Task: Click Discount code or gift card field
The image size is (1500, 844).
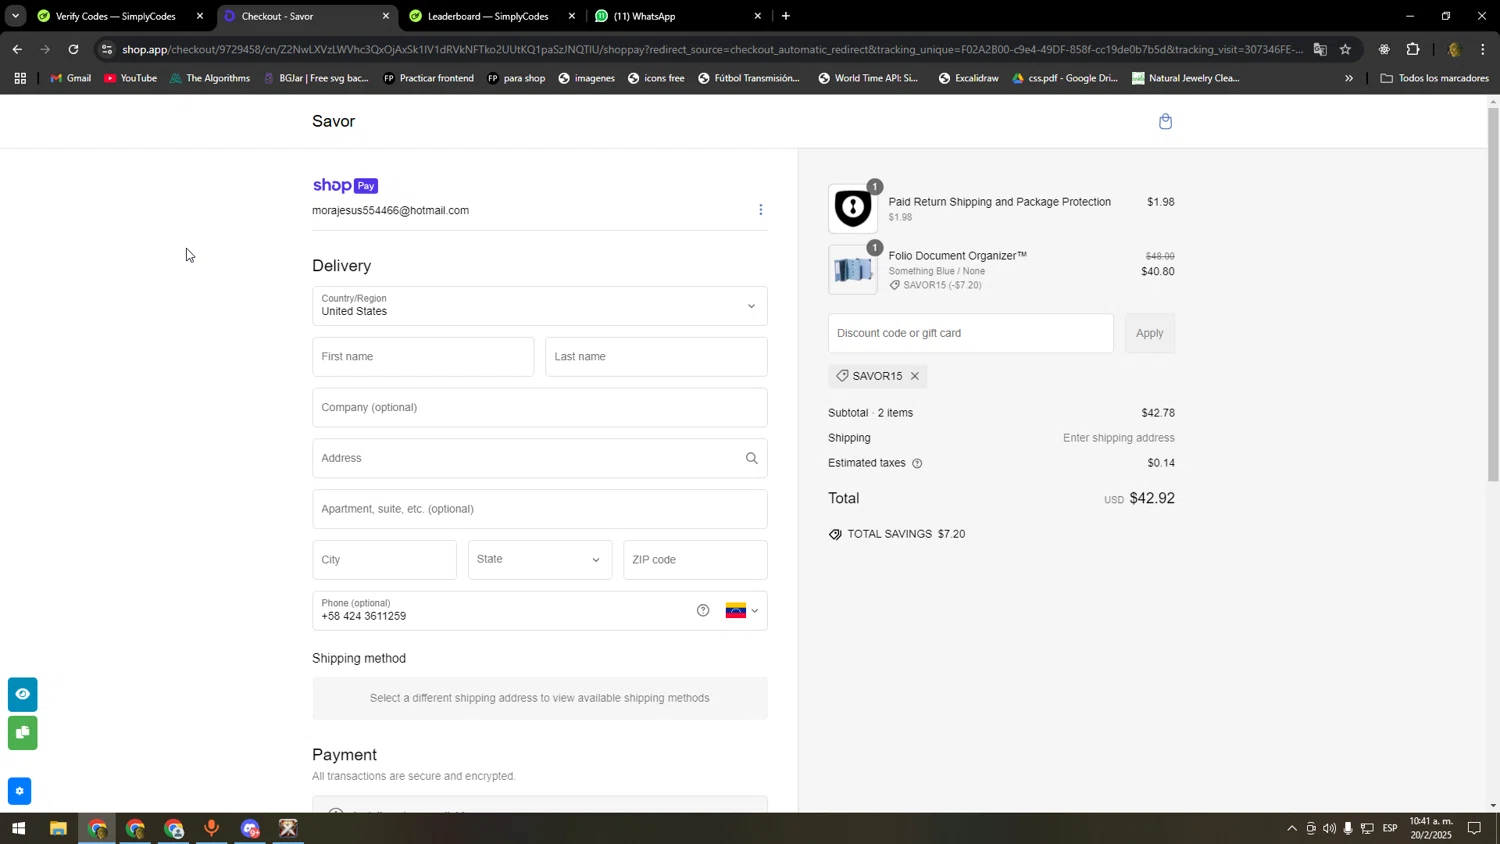Action: 970,333
